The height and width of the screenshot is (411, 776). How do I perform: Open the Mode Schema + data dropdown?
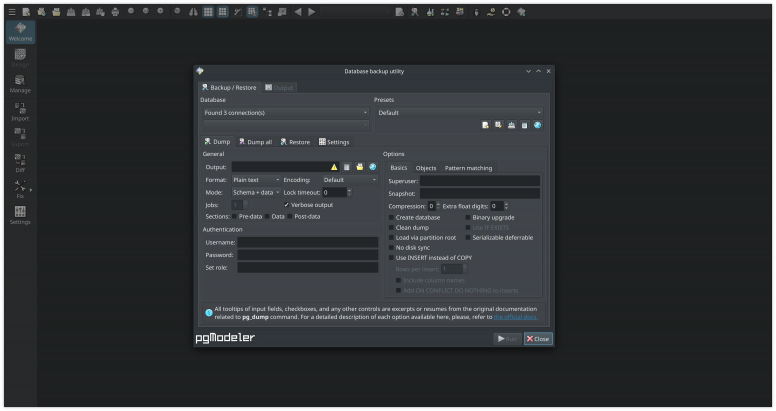256,192
